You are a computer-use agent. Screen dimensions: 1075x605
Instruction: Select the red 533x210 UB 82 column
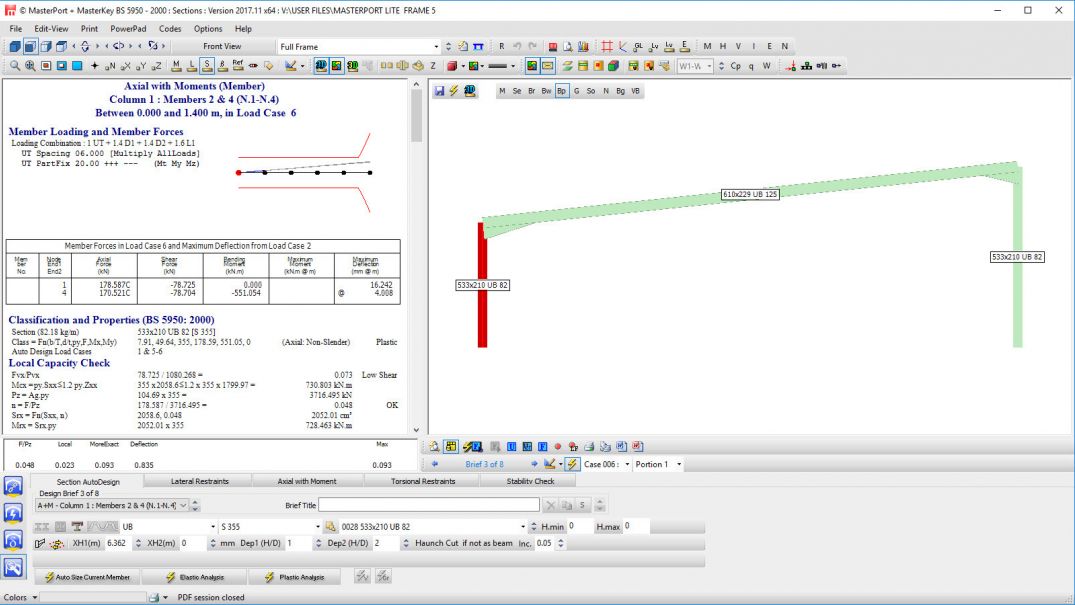click(483, 284)
